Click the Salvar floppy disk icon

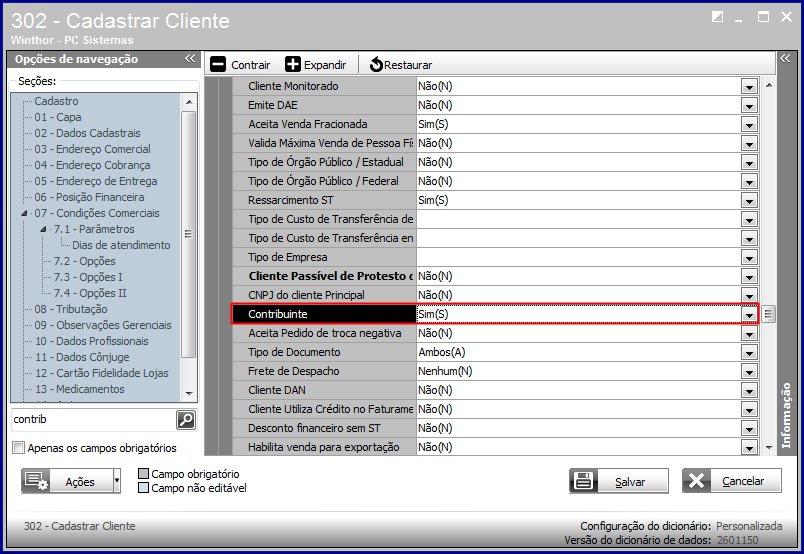pos(583,481)
